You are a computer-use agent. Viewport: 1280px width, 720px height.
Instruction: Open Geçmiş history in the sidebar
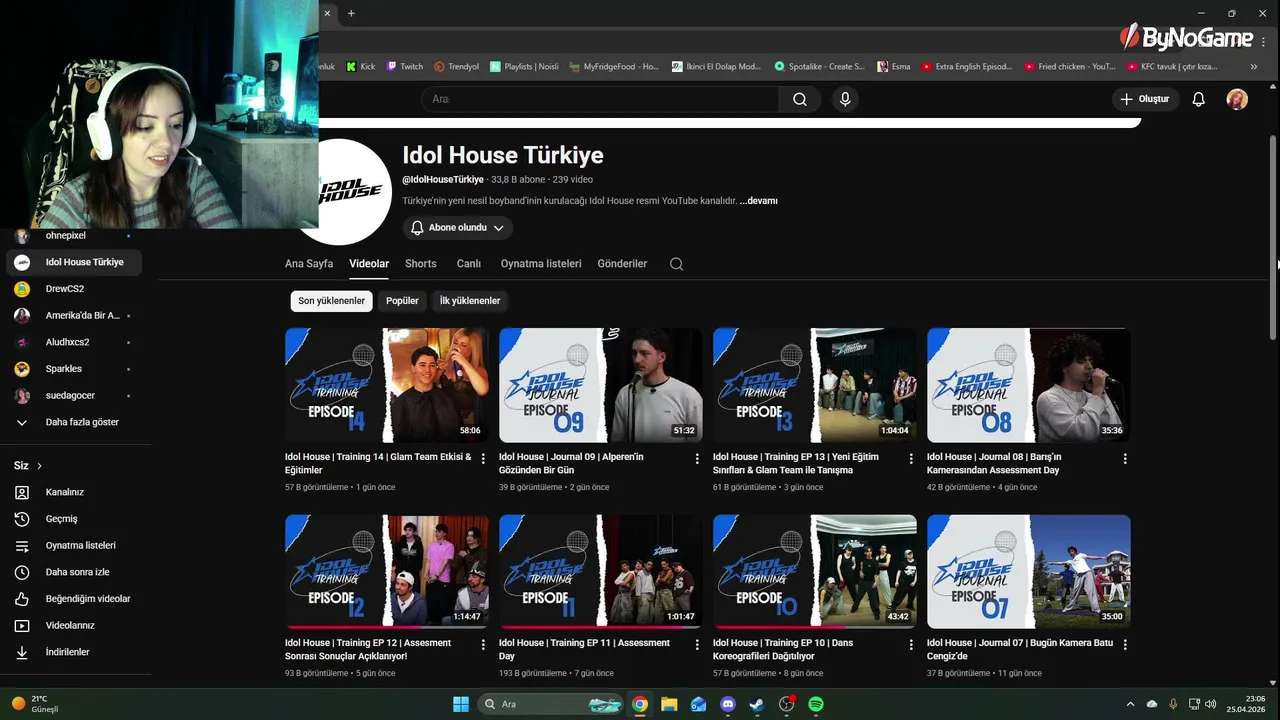[75, 519]
